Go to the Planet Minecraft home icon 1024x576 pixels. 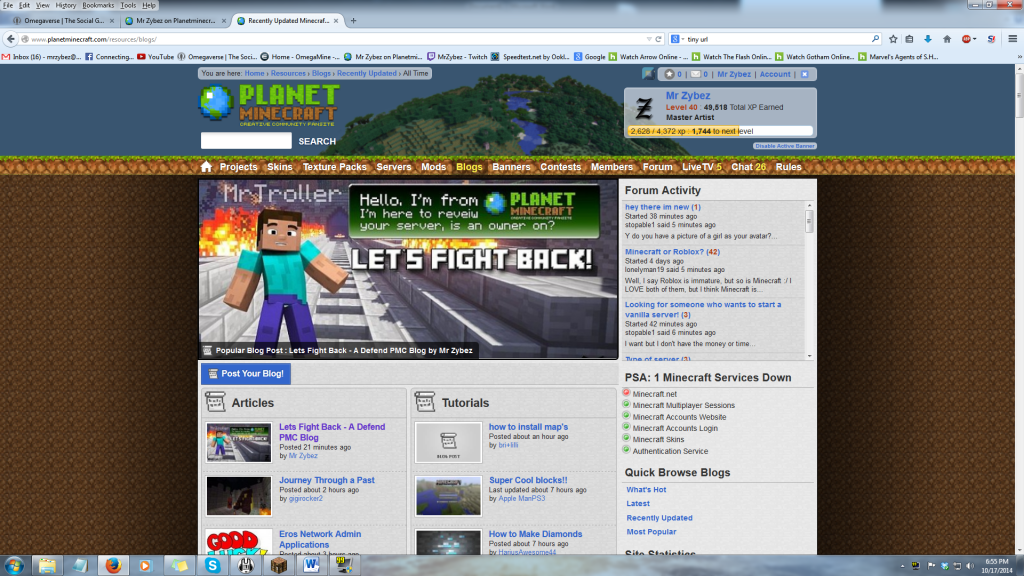click(206, 167)
